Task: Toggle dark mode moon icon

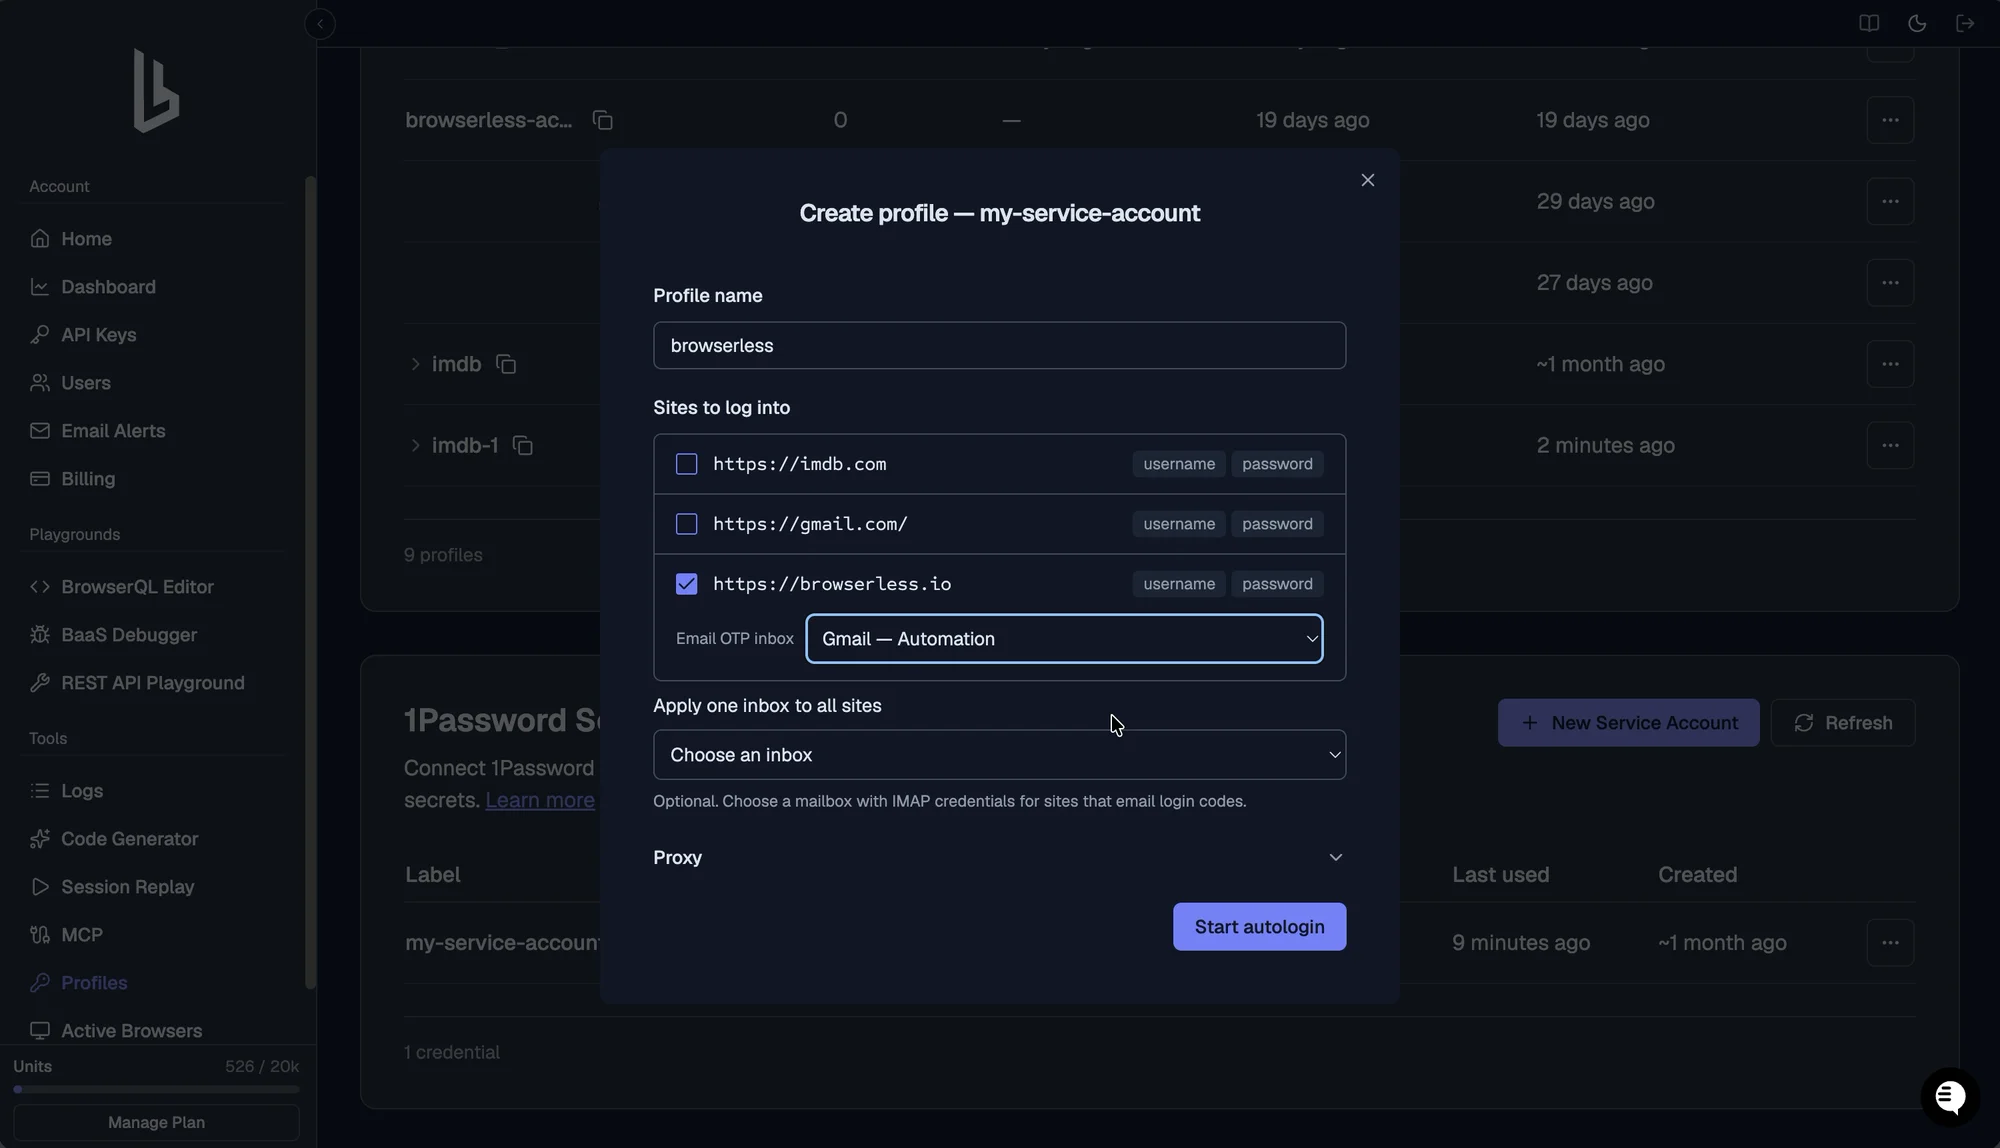Action: [x=1916, y=23]
